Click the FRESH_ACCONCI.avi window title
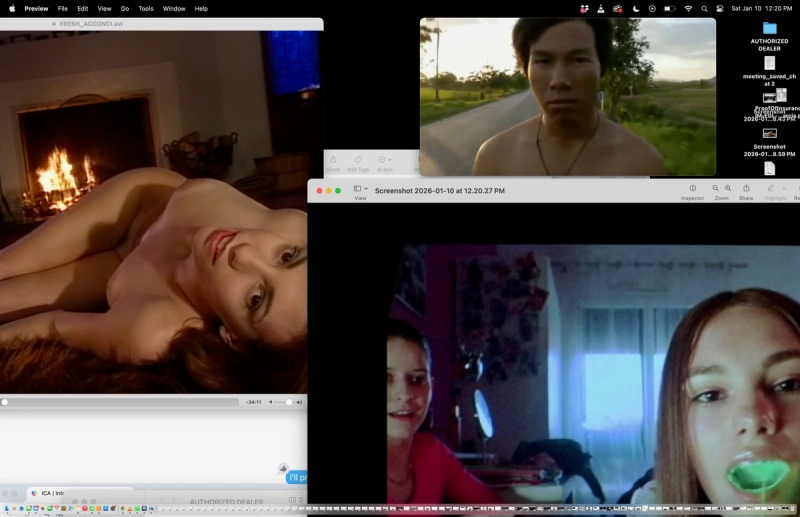The image size is (800, 517). tap(91, 24)
